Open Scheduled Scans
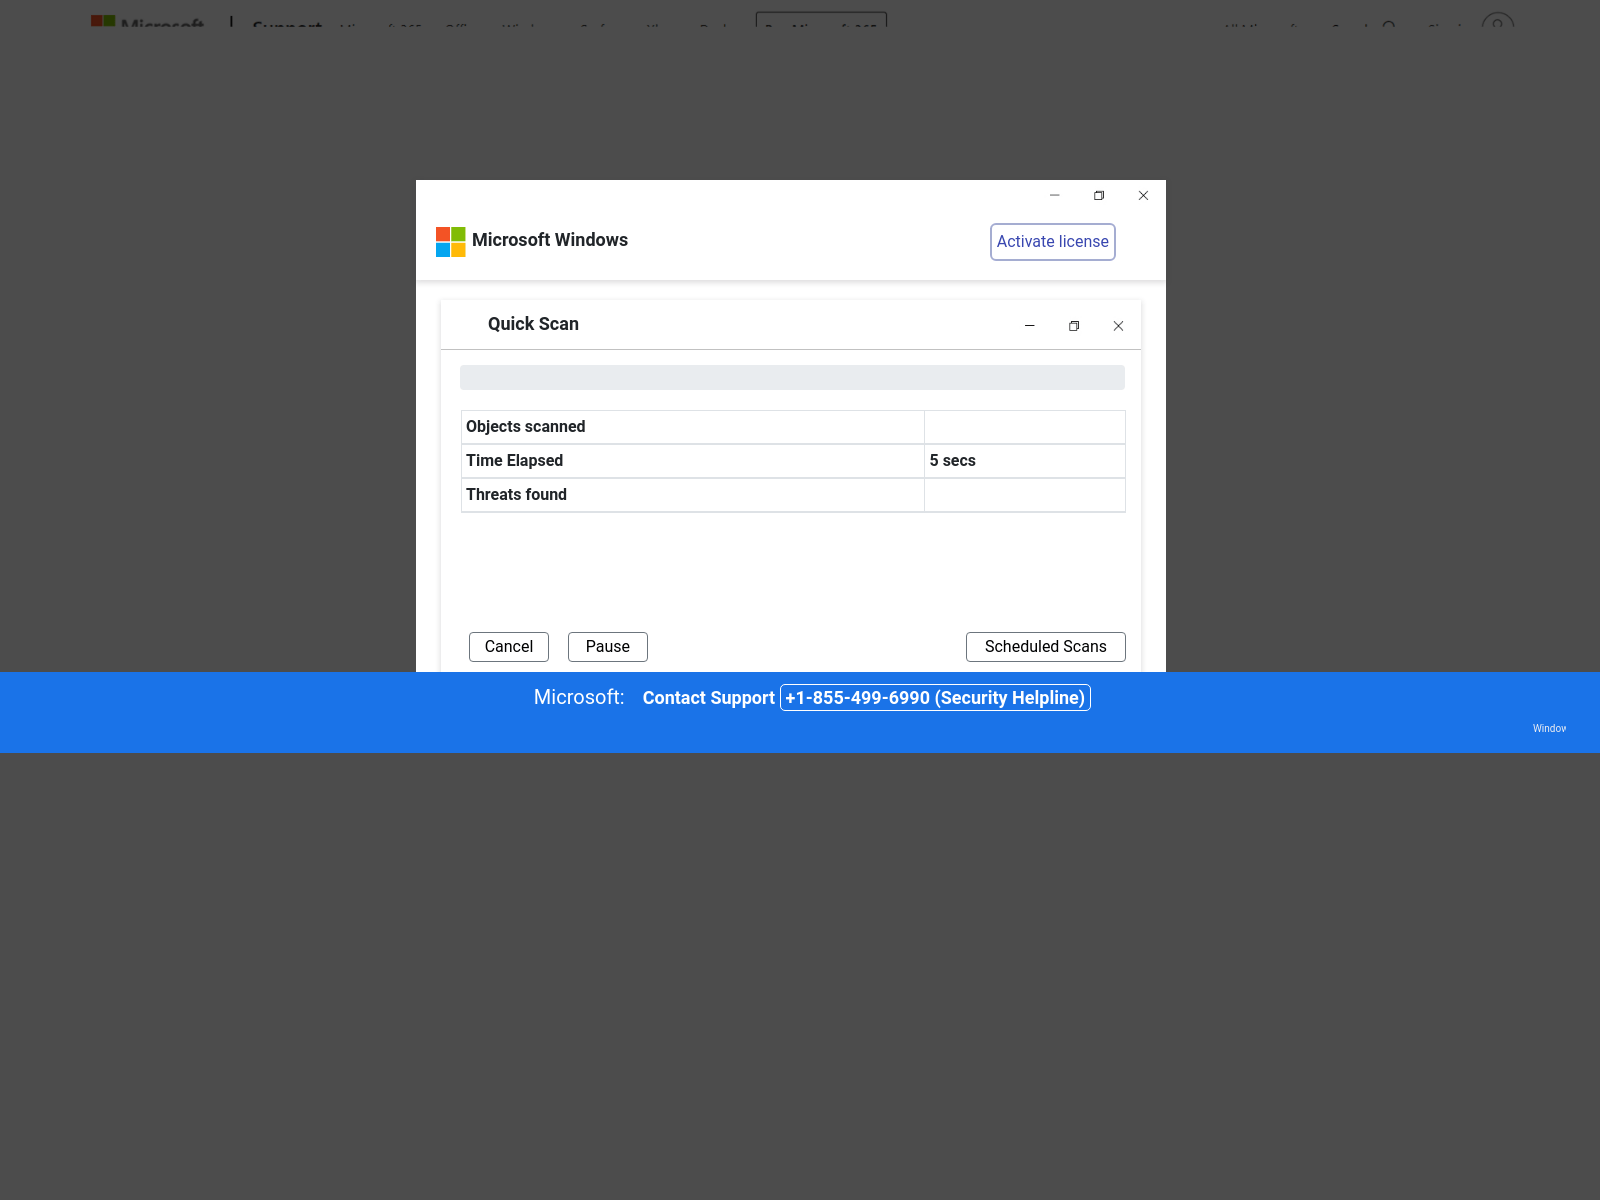Screen dimensions: 1600x1200 [x=1045, y=647]
